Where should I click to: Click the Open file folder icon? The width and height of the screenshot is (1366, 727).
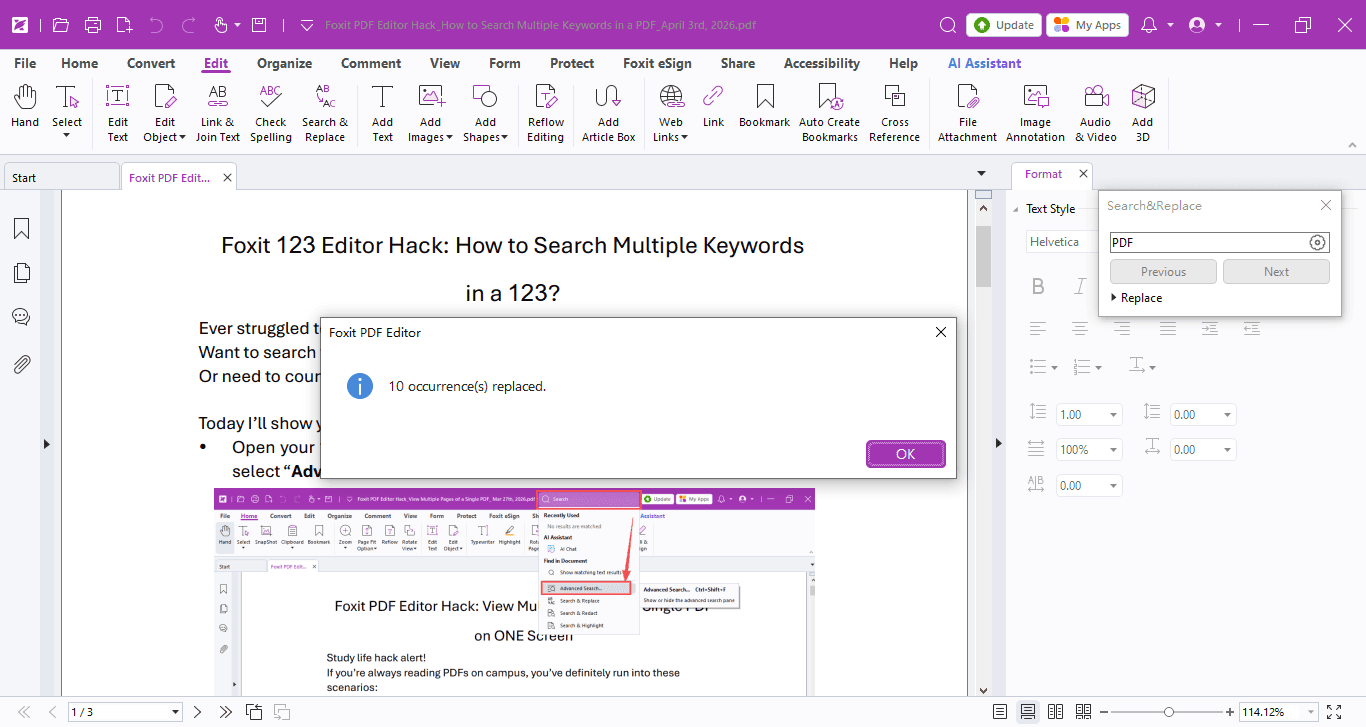[x=61, y=25]
